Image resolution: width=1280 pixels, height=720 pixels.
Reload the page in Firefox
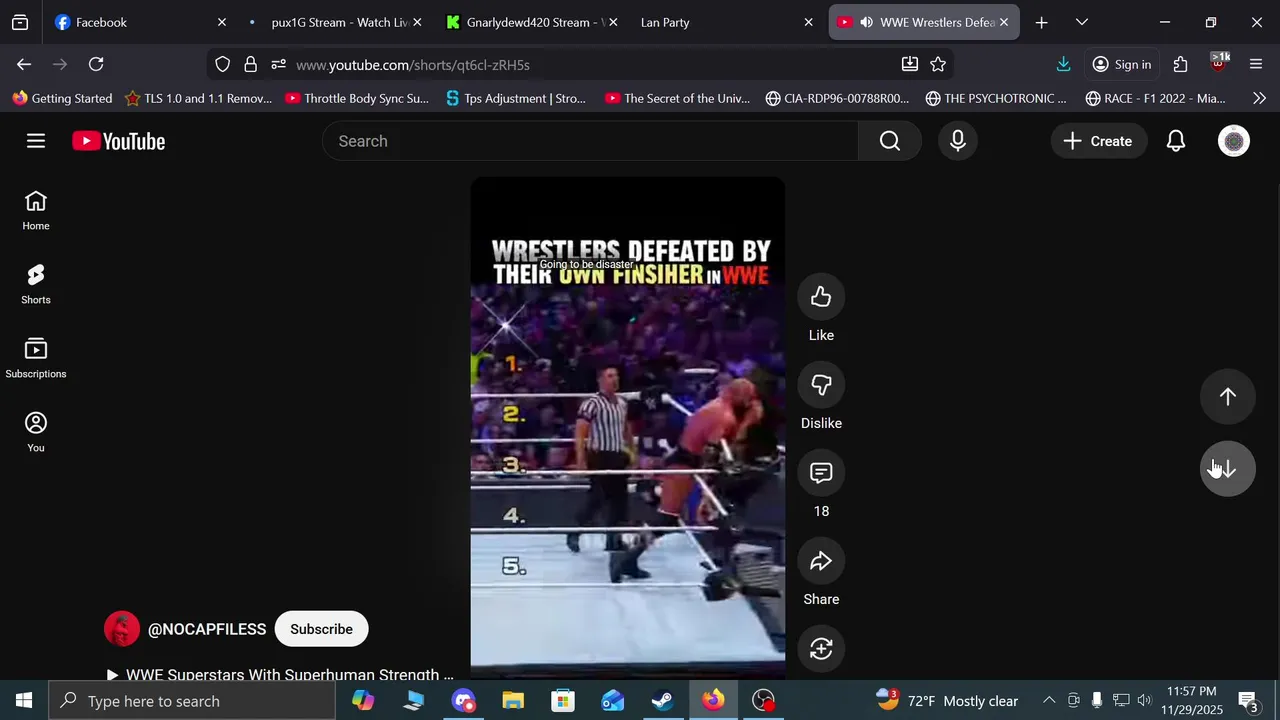[x=96, y=64]
